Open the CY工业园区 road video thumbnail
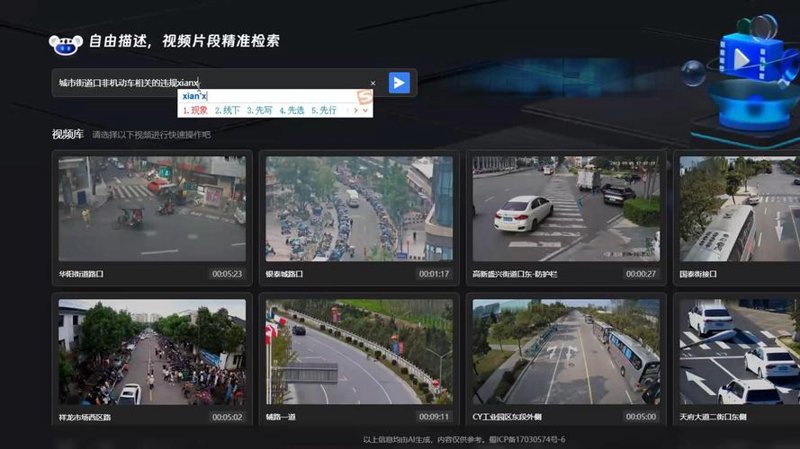 point(566,352)
